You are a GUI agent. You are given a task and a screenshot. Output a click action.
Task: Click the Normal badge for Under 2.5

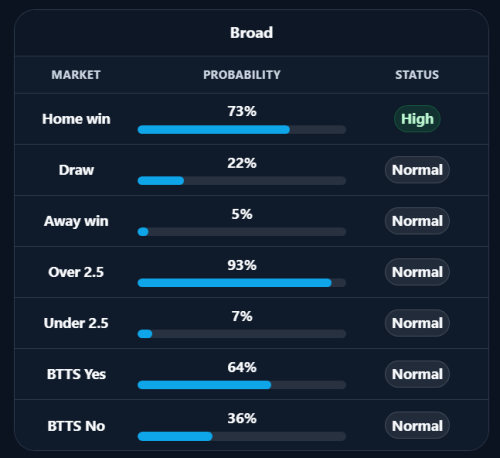click(x=417, y=323)
